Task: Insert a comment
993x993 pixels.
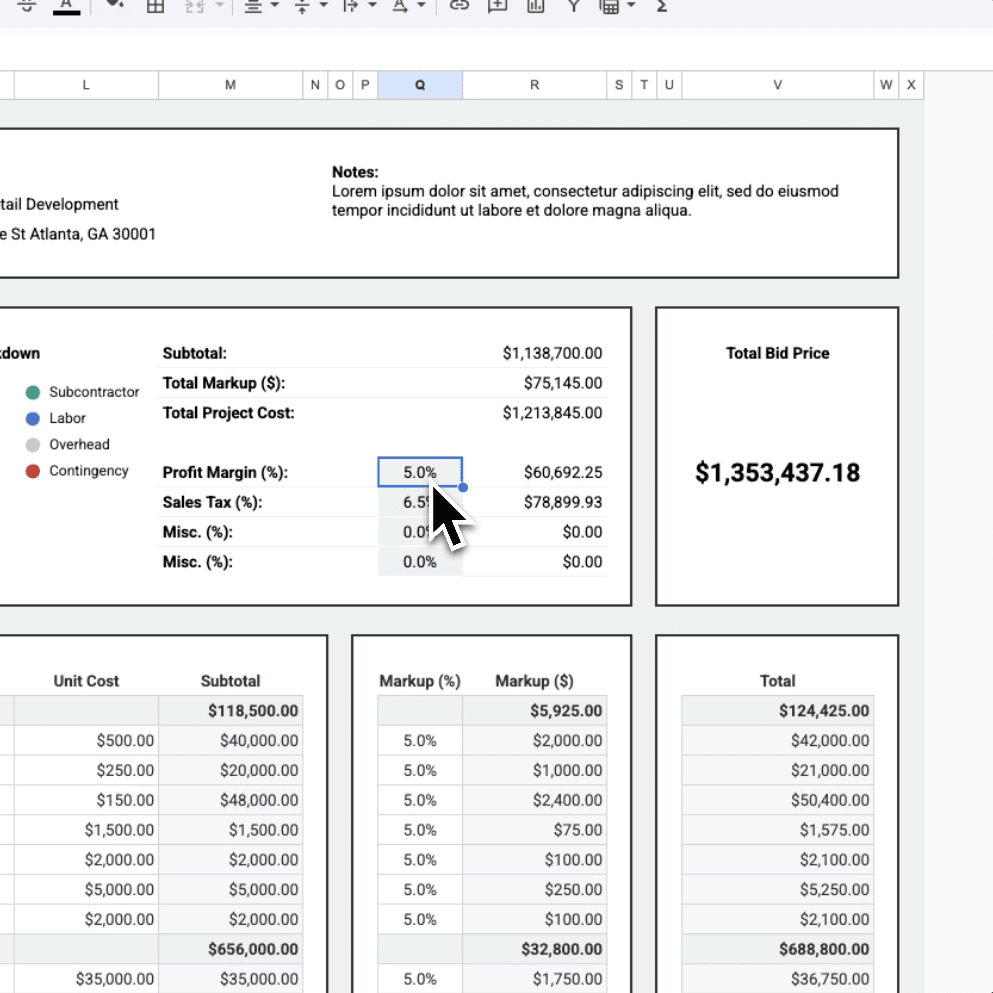Action: click(497, 7)
